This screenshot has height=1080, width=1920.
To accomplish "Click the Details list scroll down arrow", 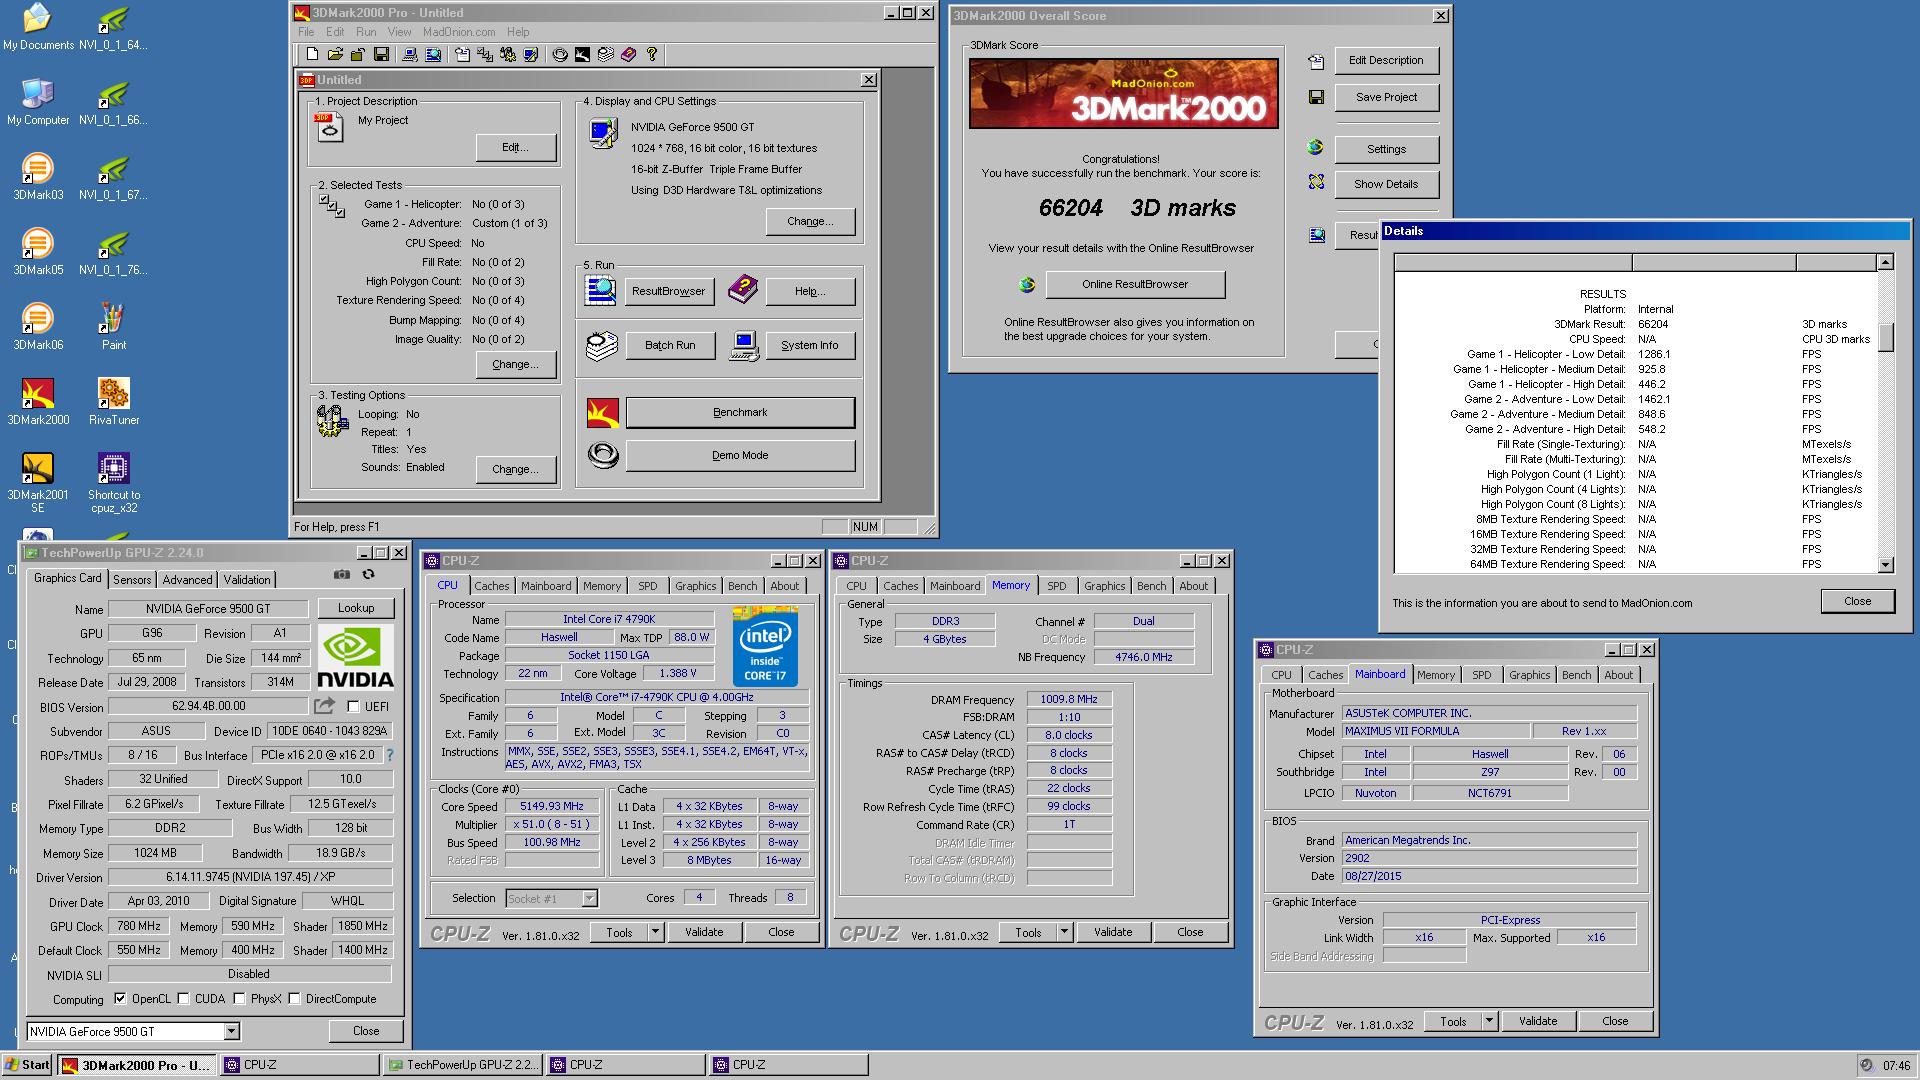I will point(1886,565).
